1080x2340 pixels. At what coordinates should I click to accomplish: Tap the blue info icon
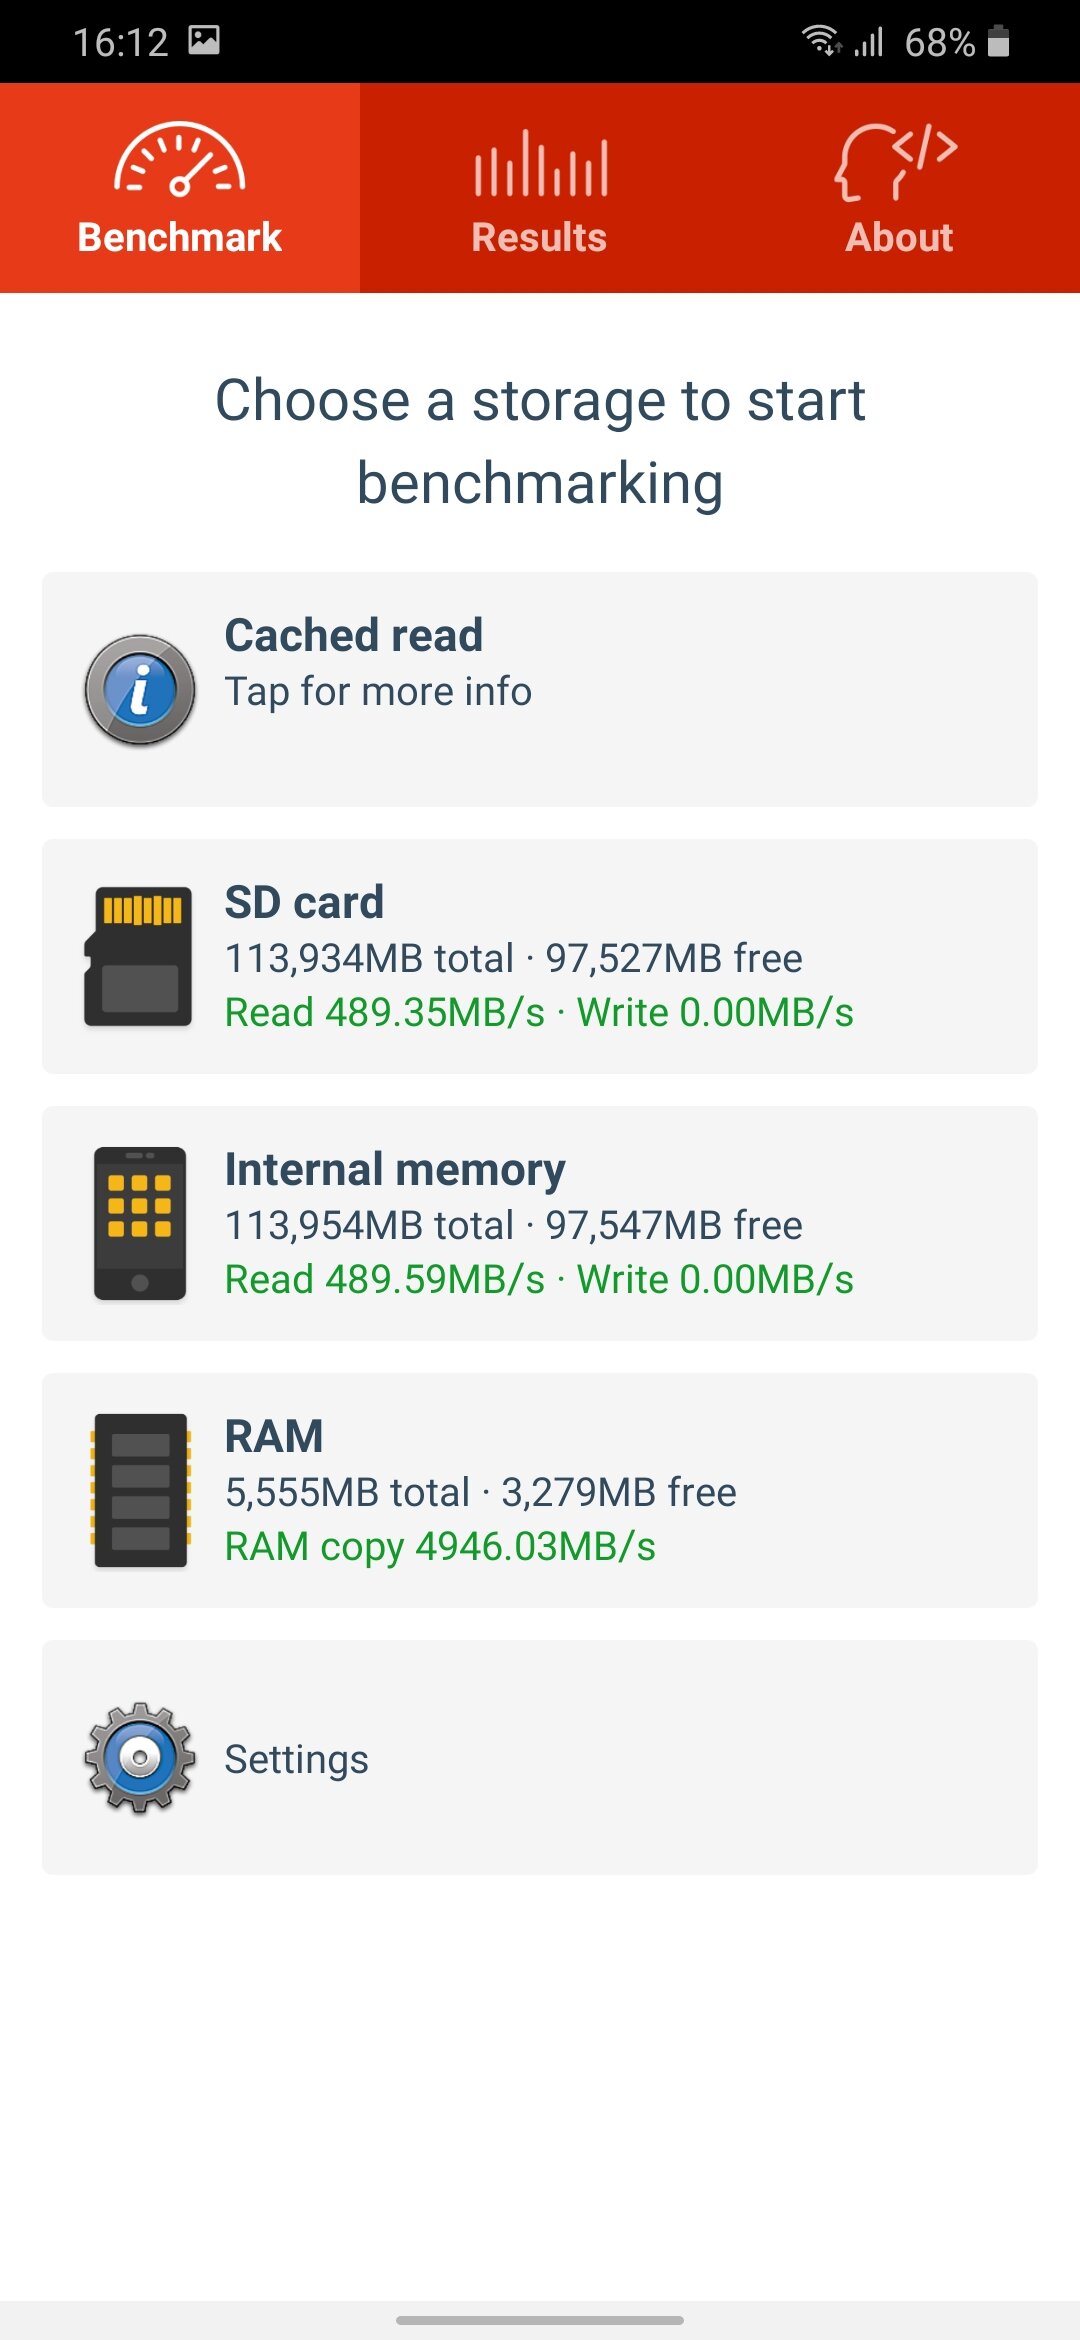tap(140, 690)
